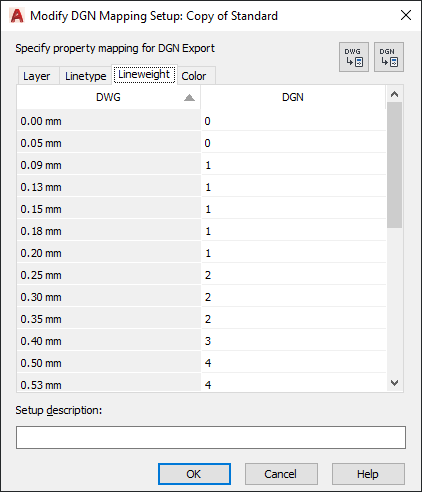This screenshot has height=492, width=422.
Task: Click the scrollbar down arrow
Action: click(394, 383)
